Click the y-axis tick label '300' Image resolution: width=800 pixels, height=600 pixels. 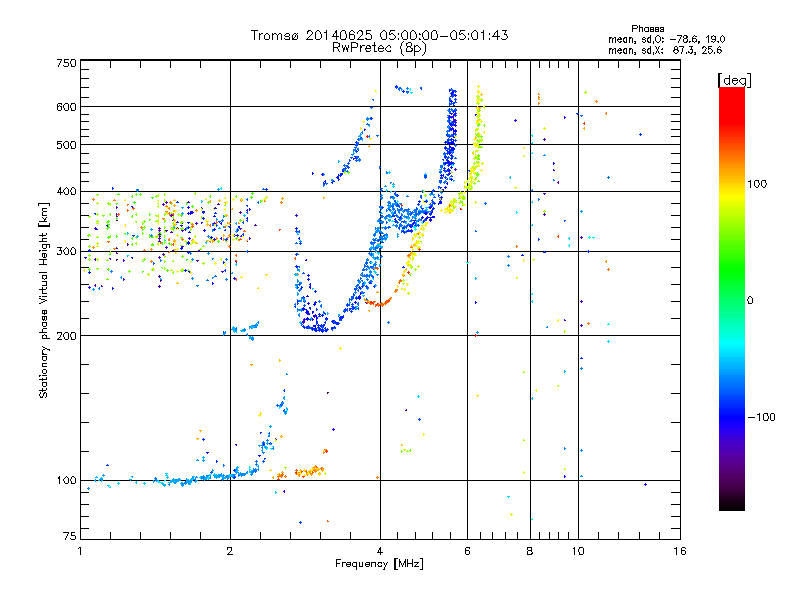(x=66, y=251)
